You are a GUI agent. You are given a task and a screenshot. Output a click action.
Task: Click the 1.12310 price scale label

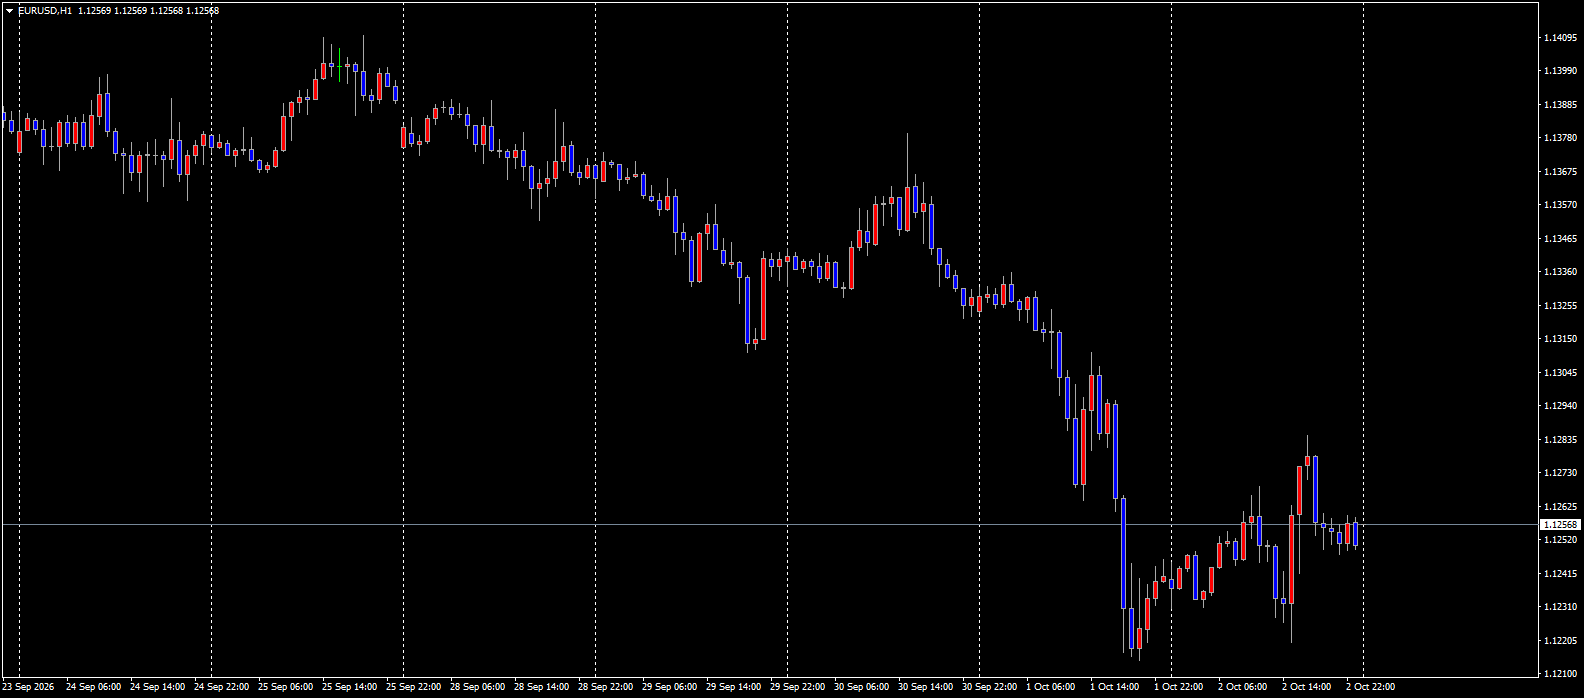pos(1560,607)
